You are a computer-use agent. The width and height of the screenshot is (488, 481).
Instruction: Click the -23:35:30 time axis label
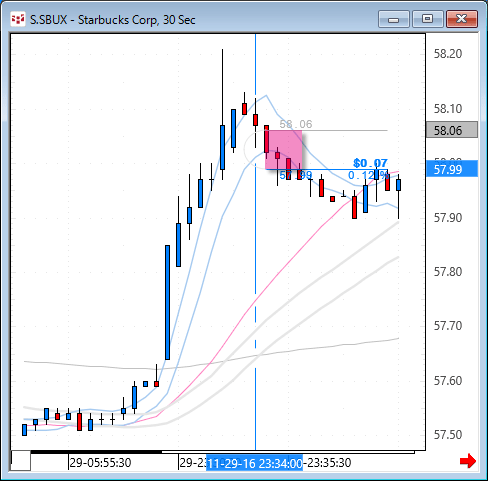pyautogui.click(x=327, y=463)
